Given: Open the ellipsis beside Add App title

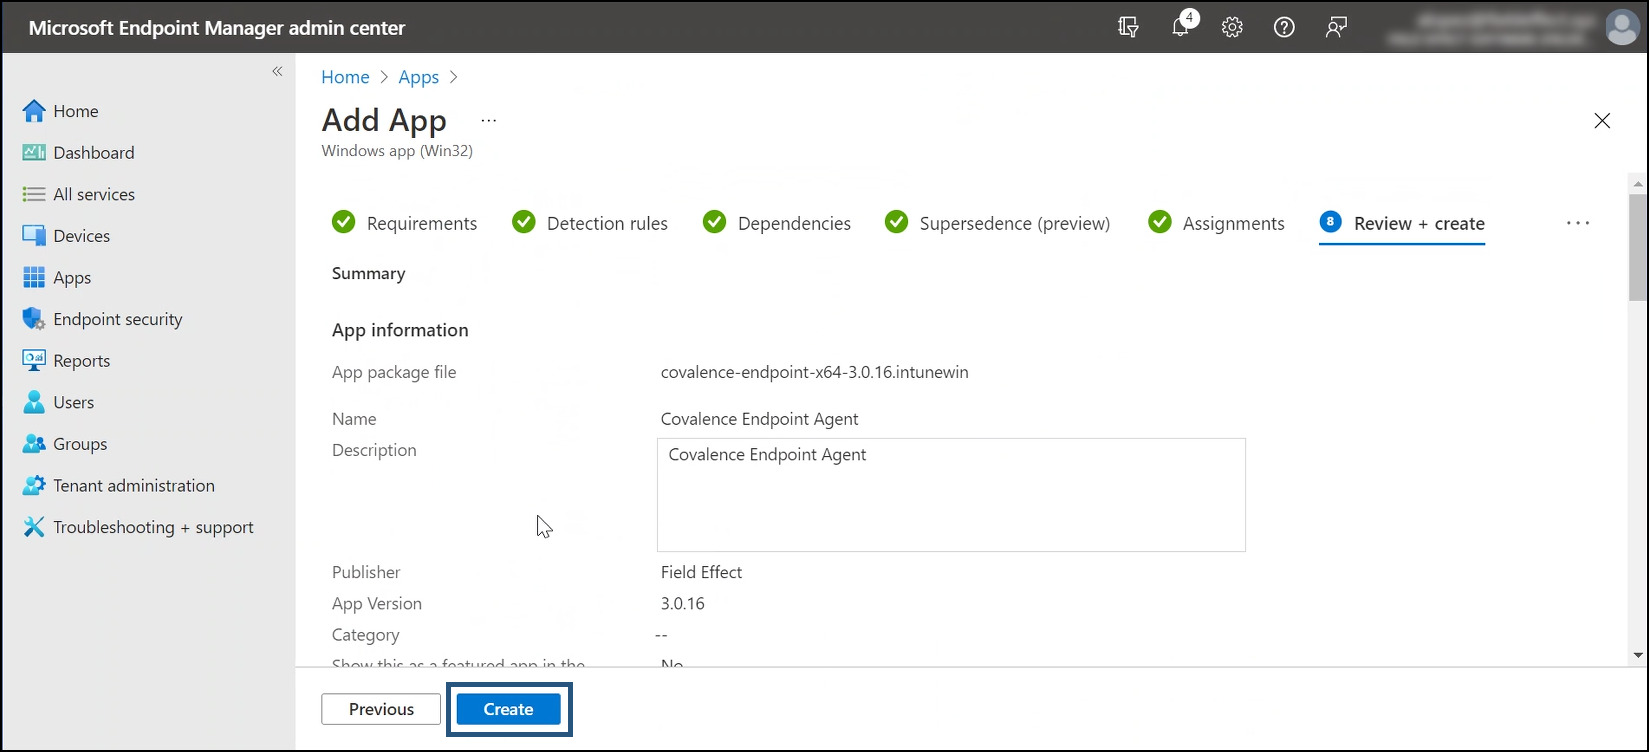Looking at the screenshot, I should click(488, 121).
